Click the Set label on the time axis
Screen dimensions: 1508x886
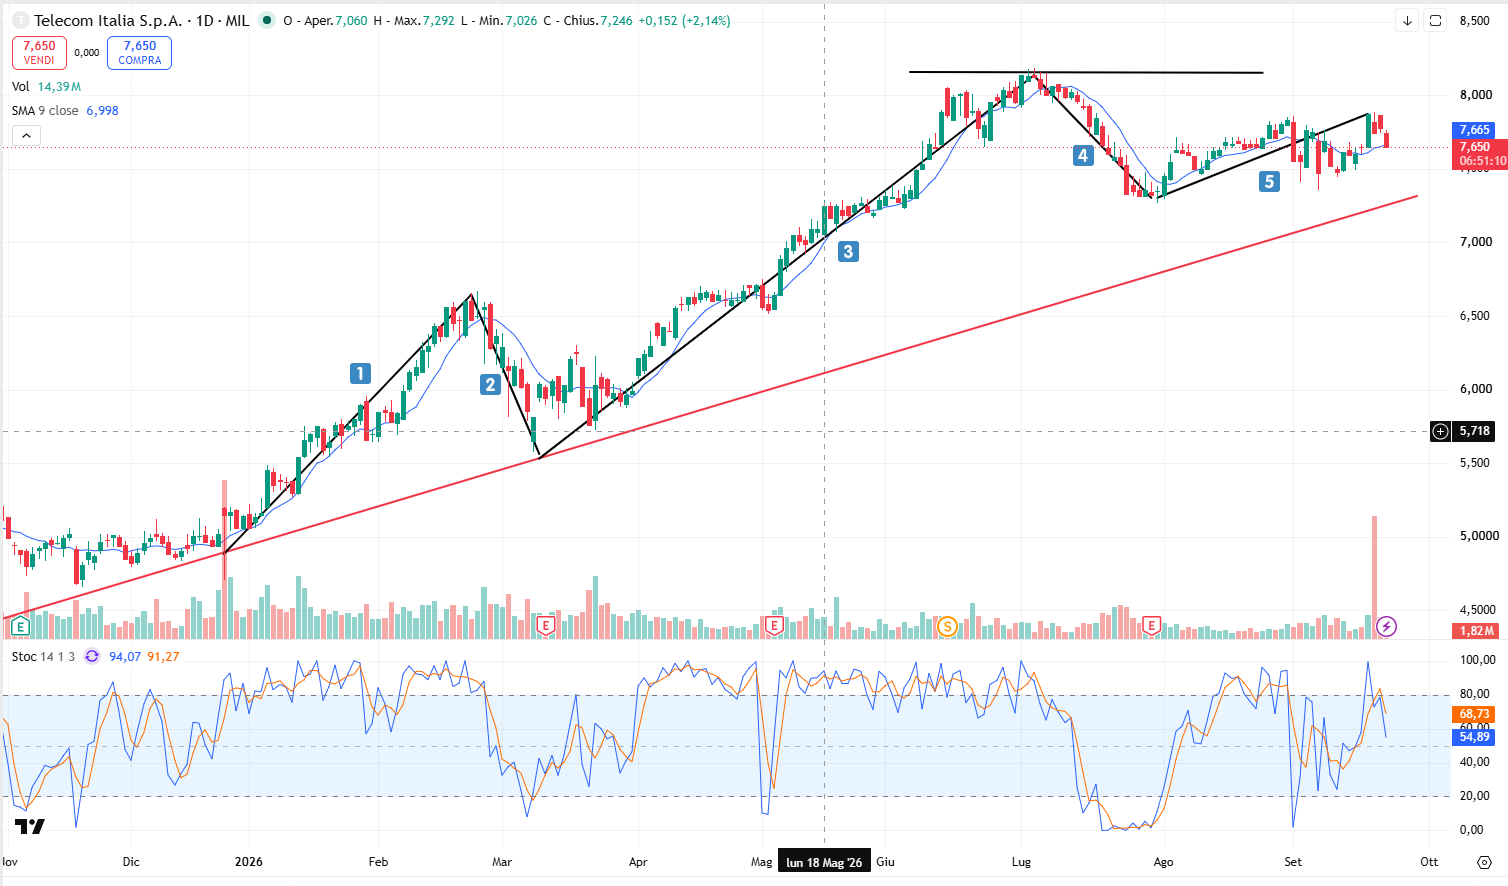[1293, 862]
